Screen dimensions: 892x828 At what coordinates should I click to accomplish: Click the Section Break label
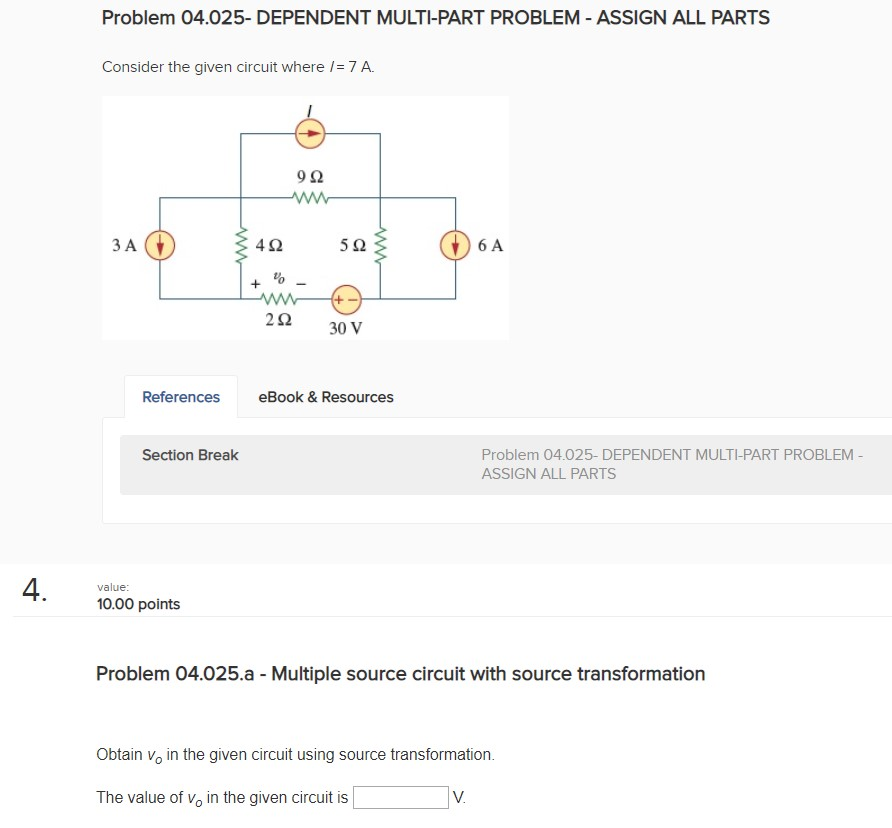(x=190, y=455)
